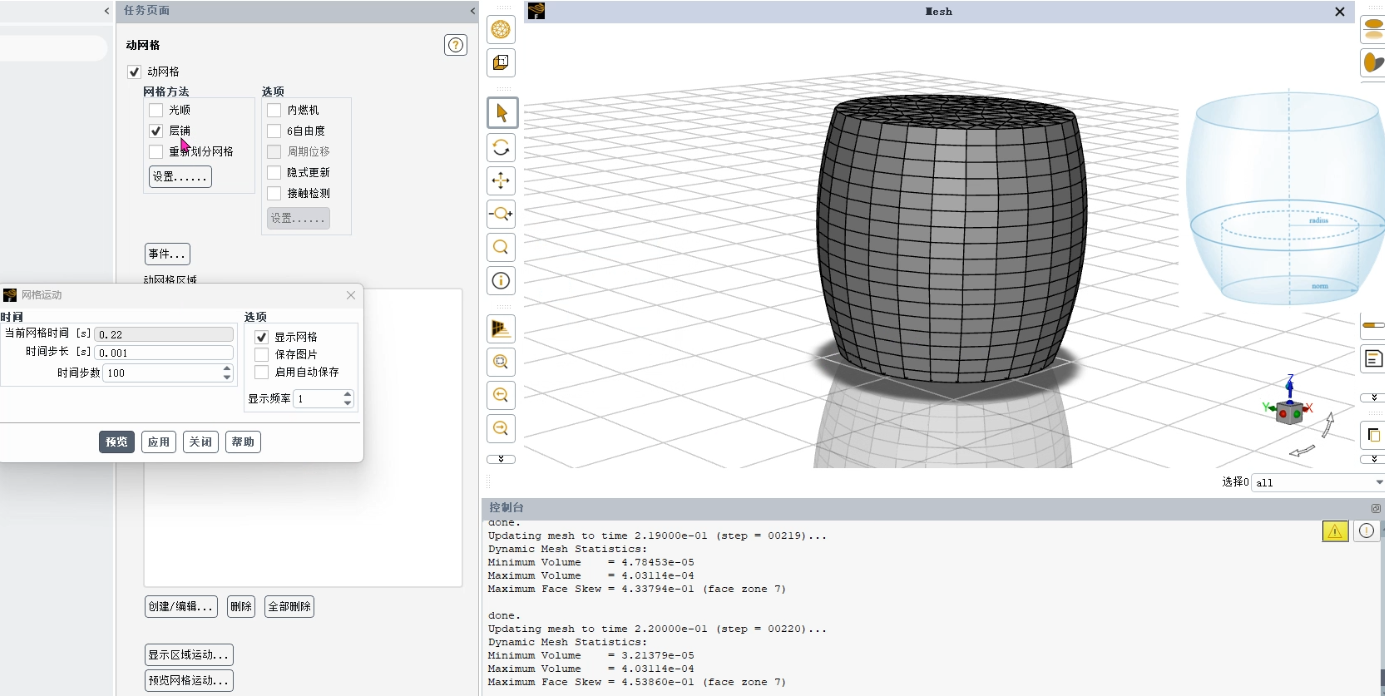Increase the 显示频率 stepper value
The width and height of the screenshot is (1385, 696).
point(348,394)
